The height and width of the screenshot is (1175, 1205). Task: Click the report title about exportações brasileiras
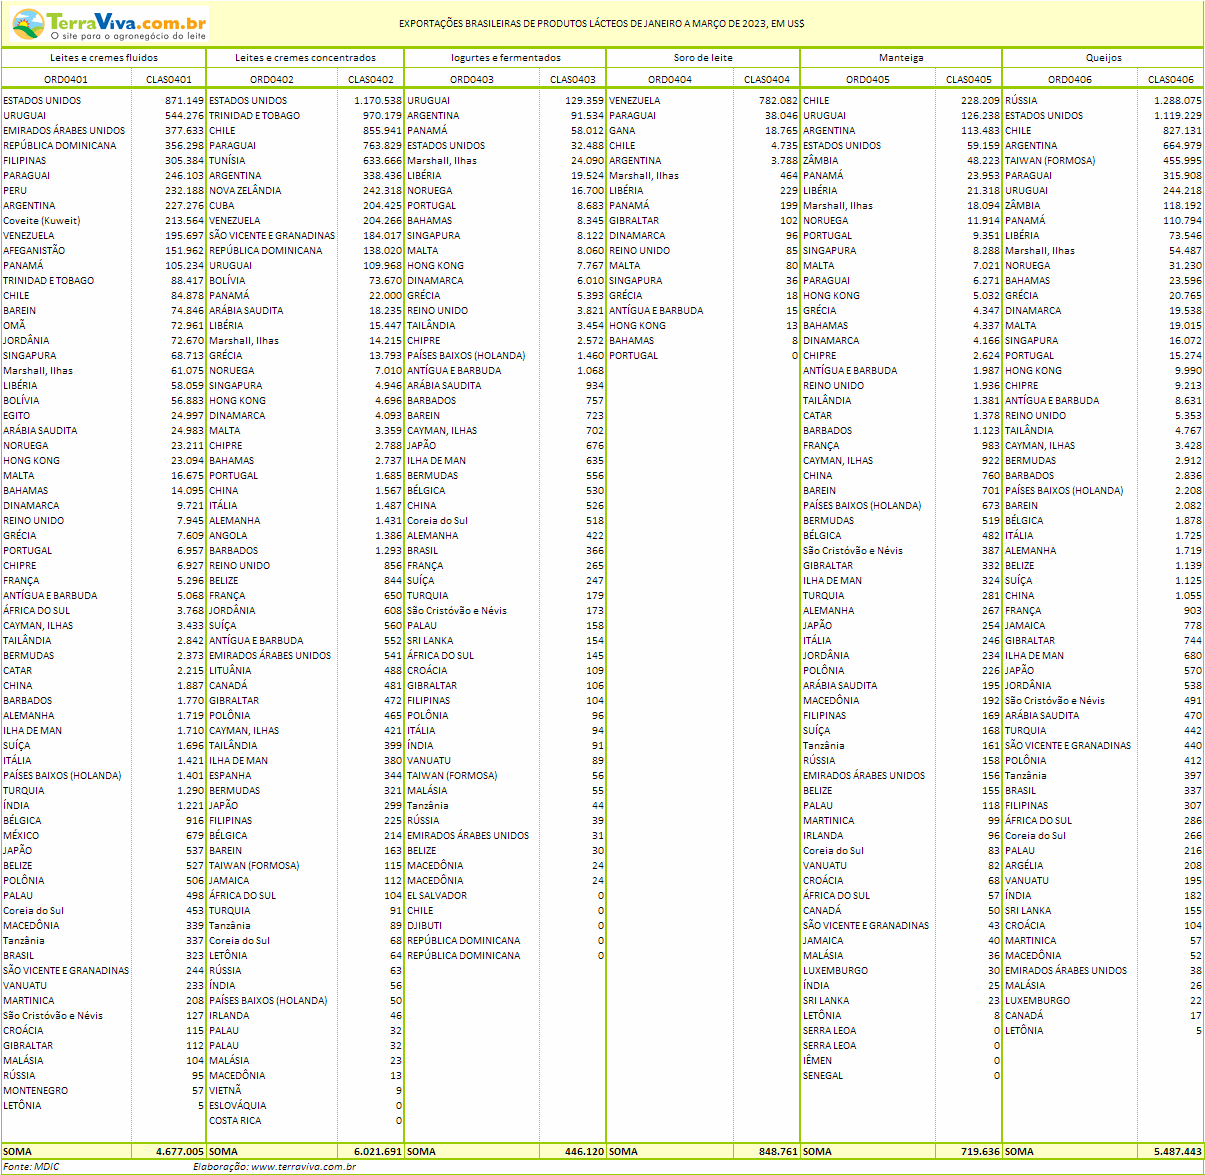(601, 24)
